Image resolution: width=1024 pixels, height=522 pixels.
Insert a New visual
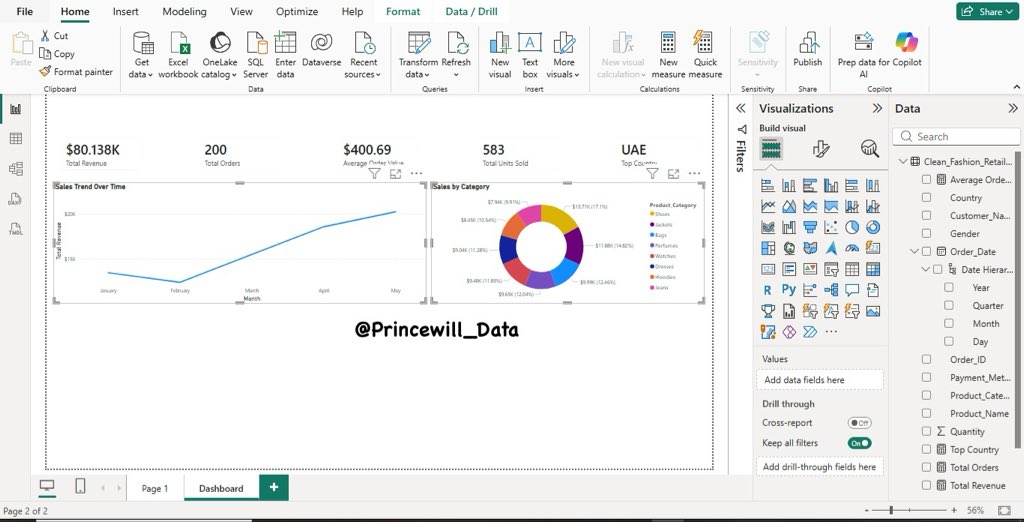point(500,55)
